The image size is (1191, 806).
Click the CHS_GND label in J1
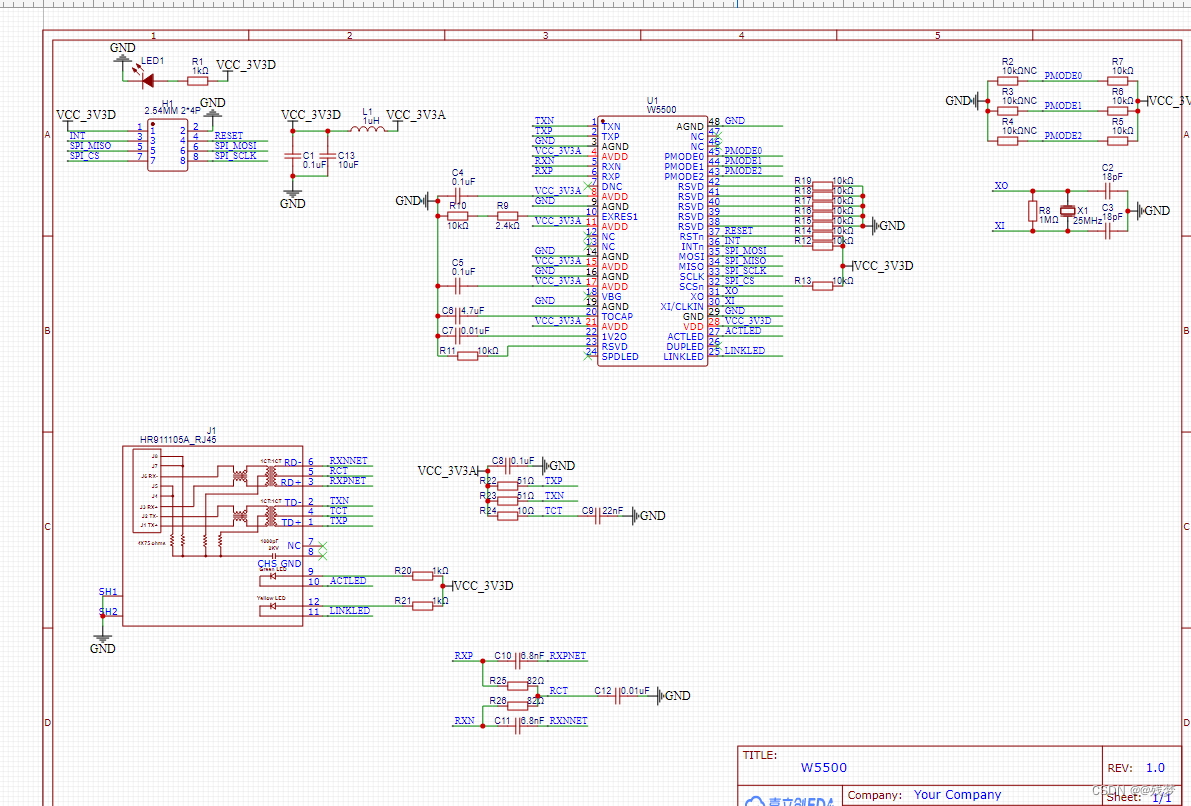(x=280, y=564)
